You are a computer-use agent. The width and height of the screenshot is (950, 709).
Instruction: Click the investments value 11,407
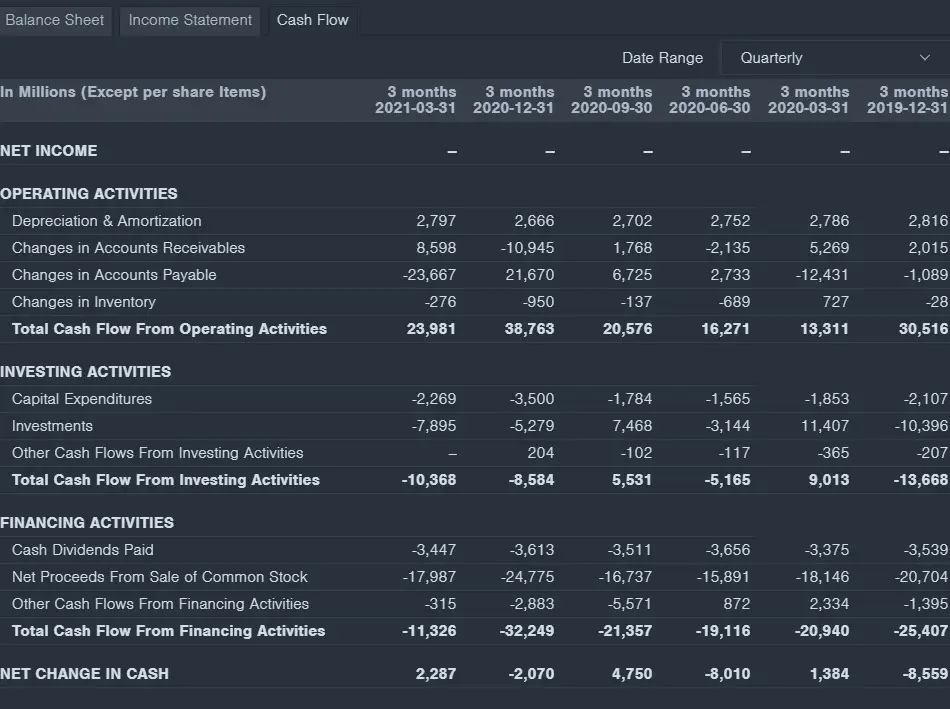click(825, 426)
